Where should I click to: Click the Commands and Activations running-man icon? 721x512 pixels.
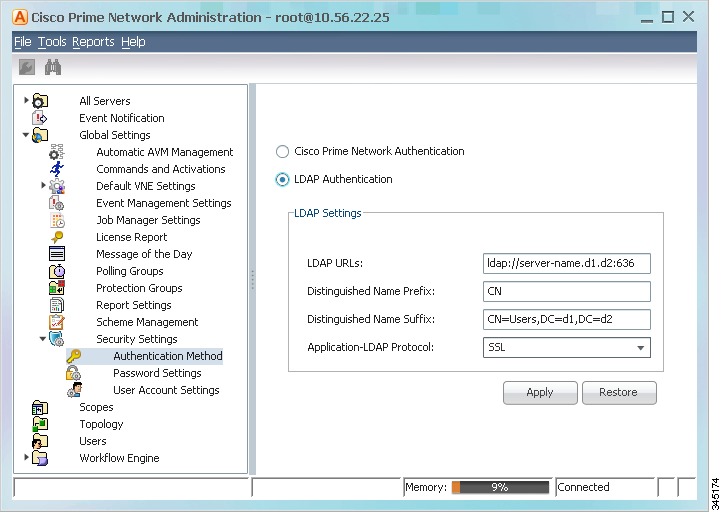(57, 169)
